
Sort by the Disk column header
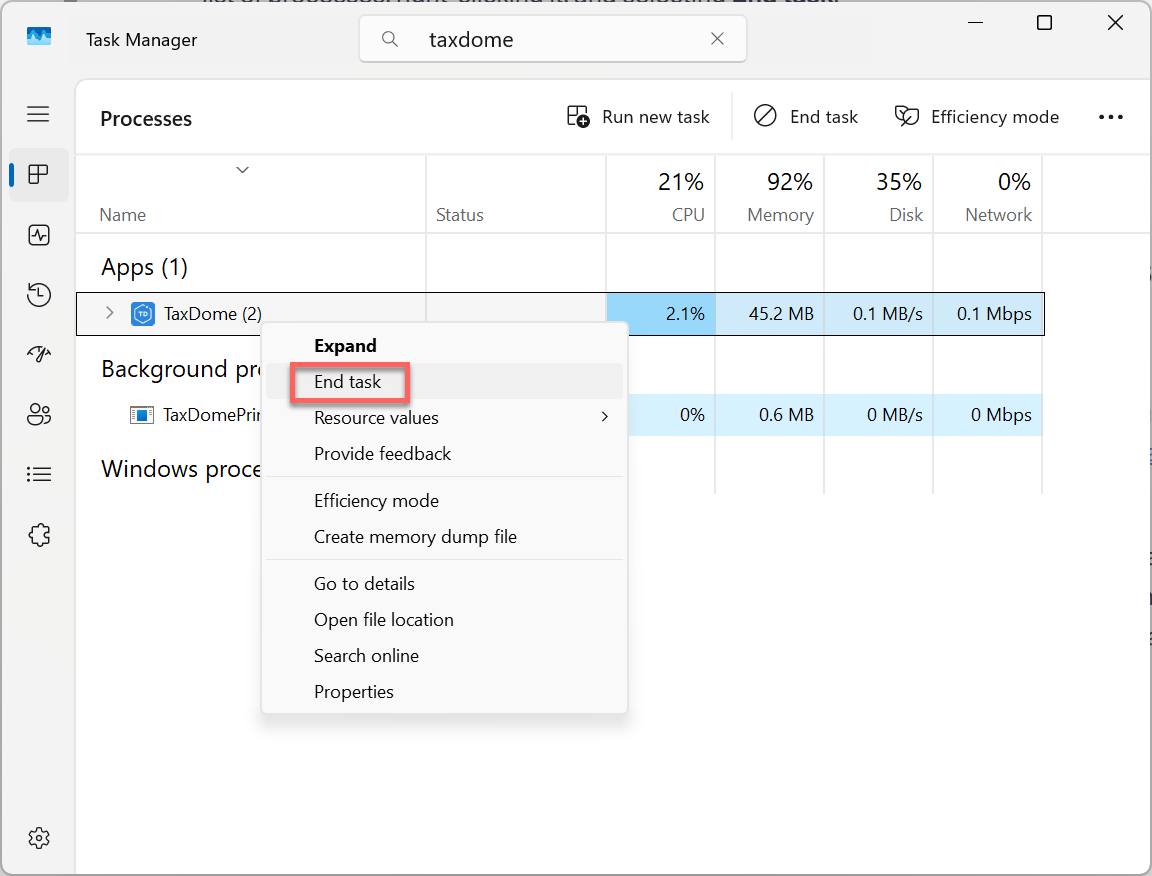pos(878,195)
